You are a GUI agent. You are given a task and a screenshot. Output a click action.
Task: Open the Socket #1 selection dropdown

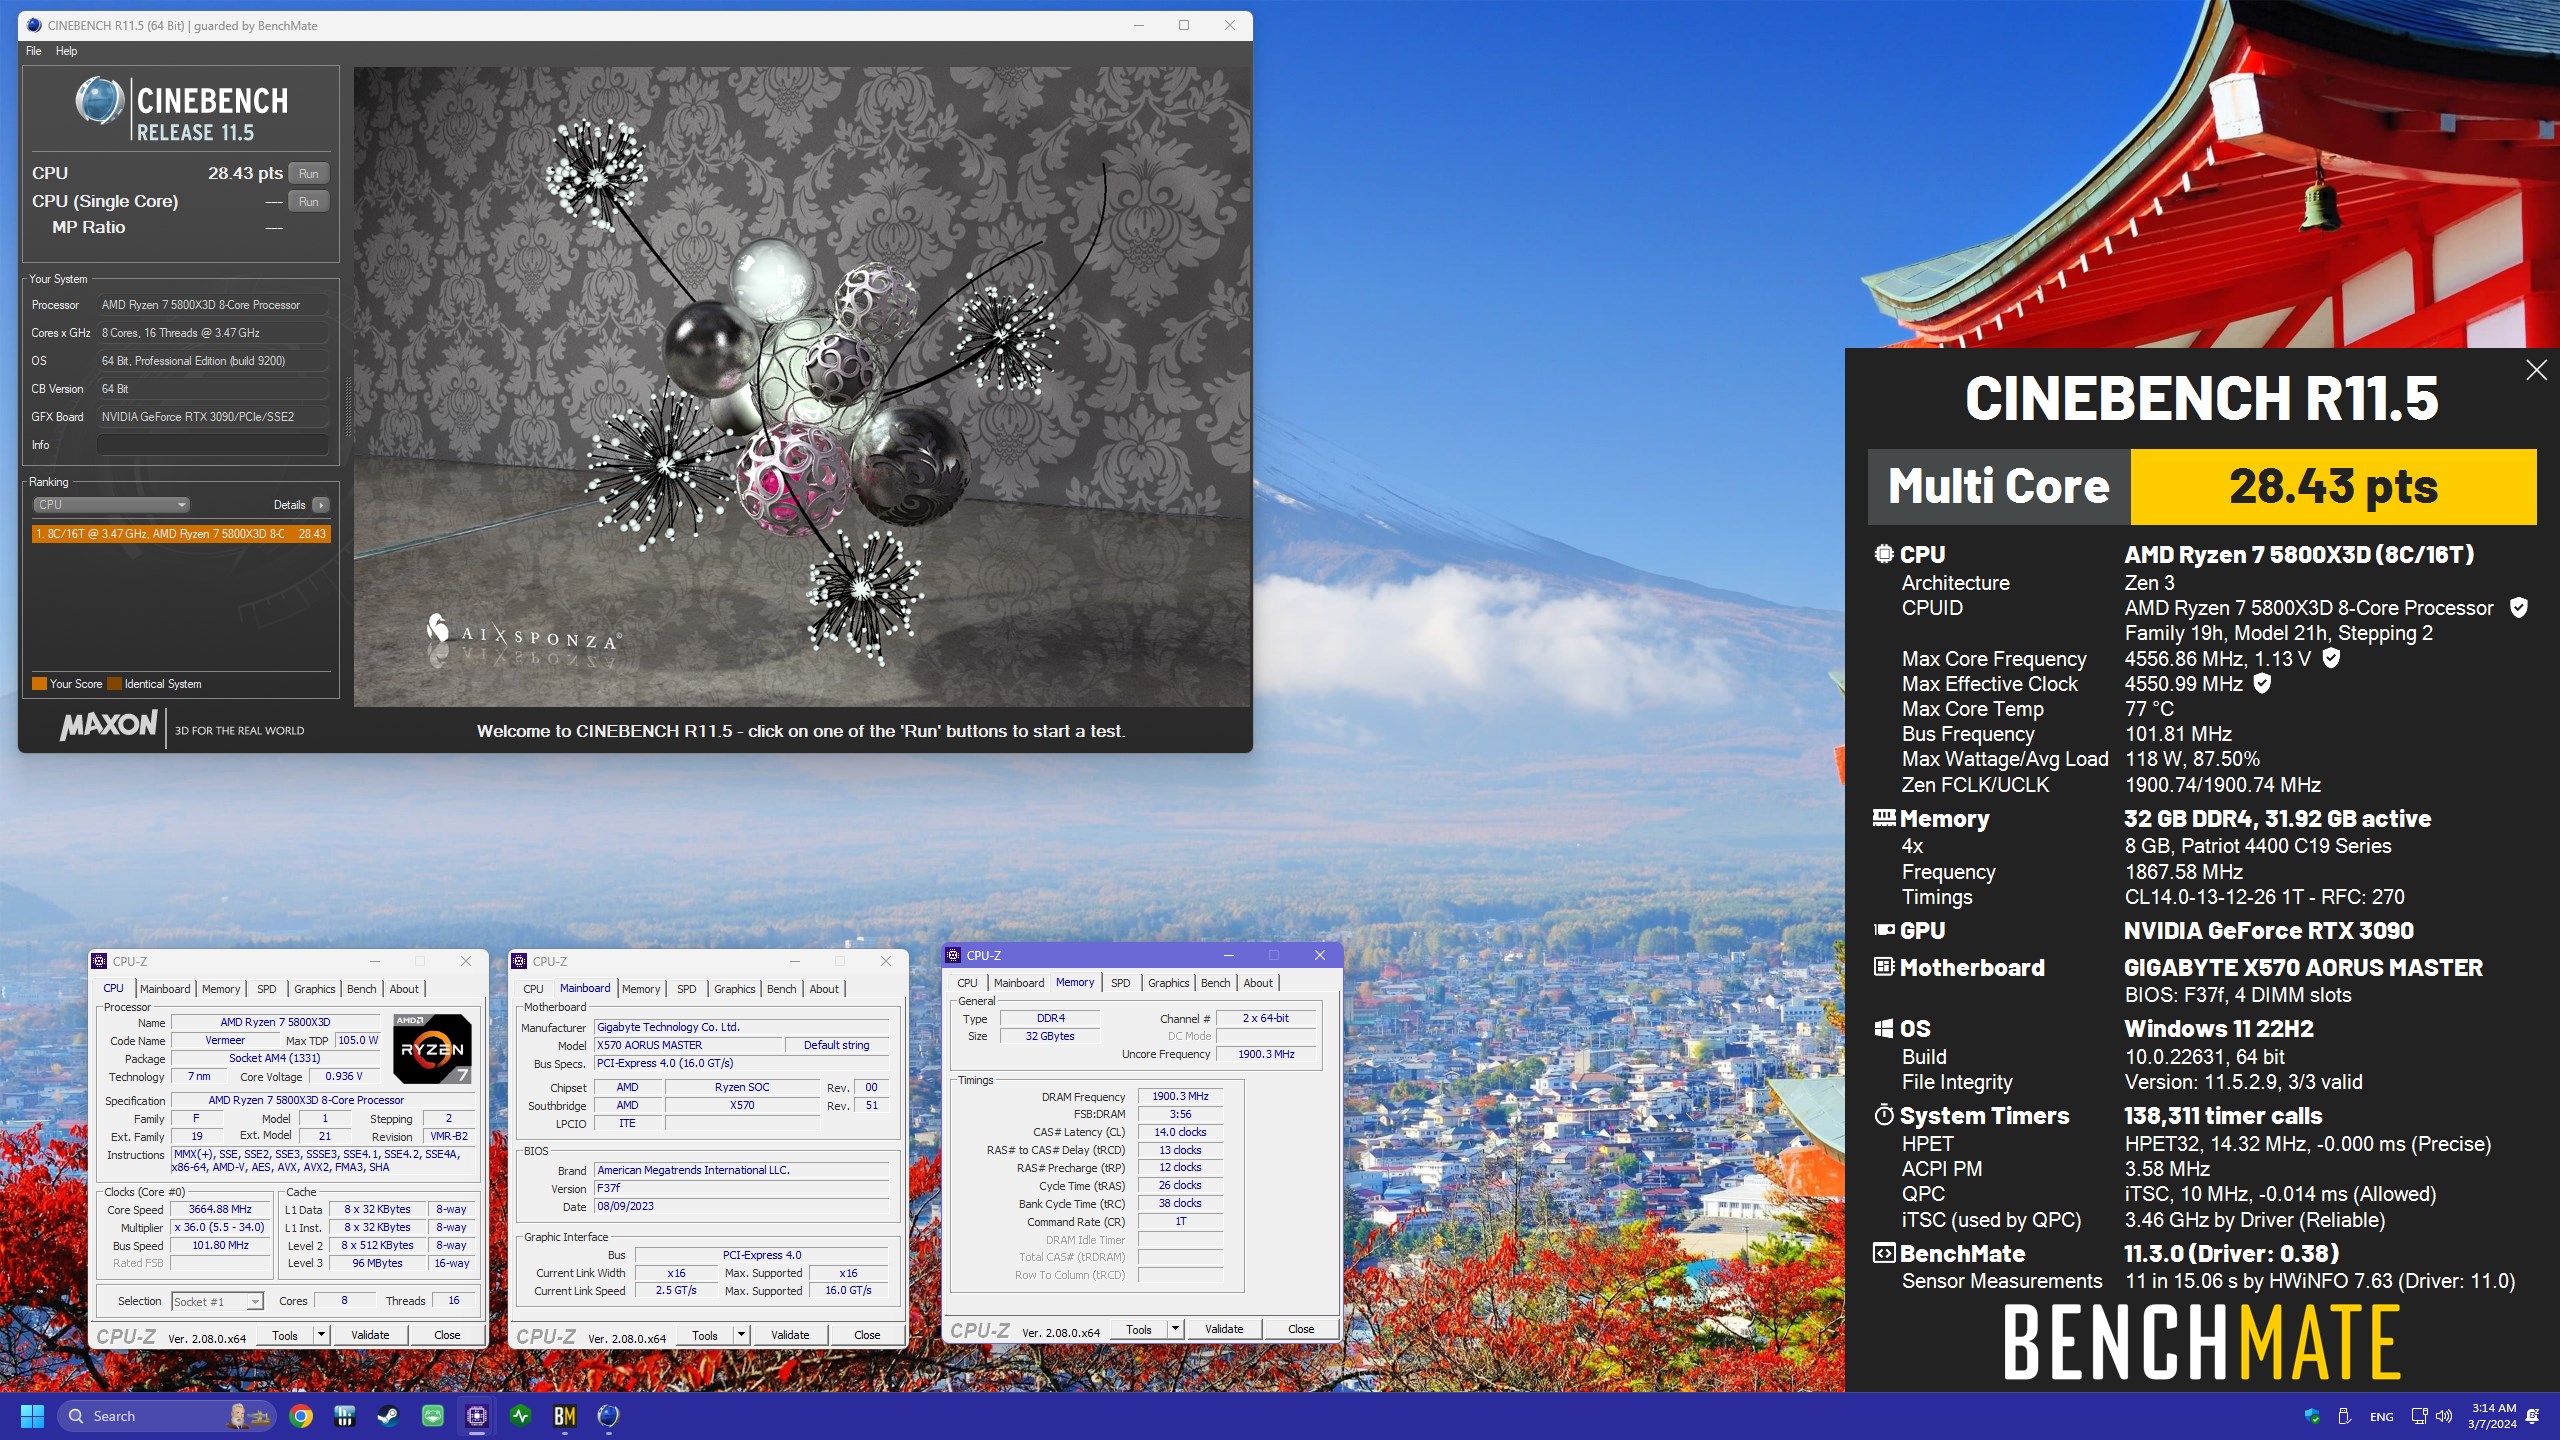(x=217, y=1301)
